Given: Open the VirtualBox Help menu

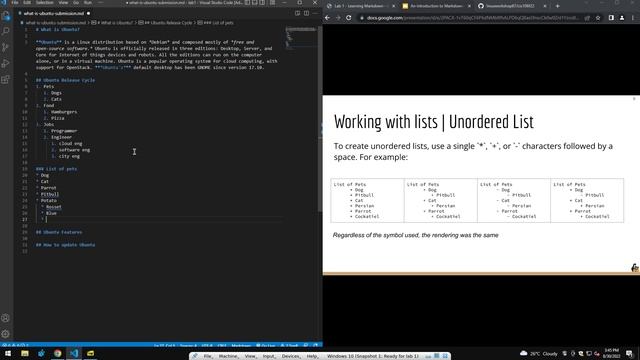Looking at the screenshot, I should pyautogui.click(x=312, y=356).
